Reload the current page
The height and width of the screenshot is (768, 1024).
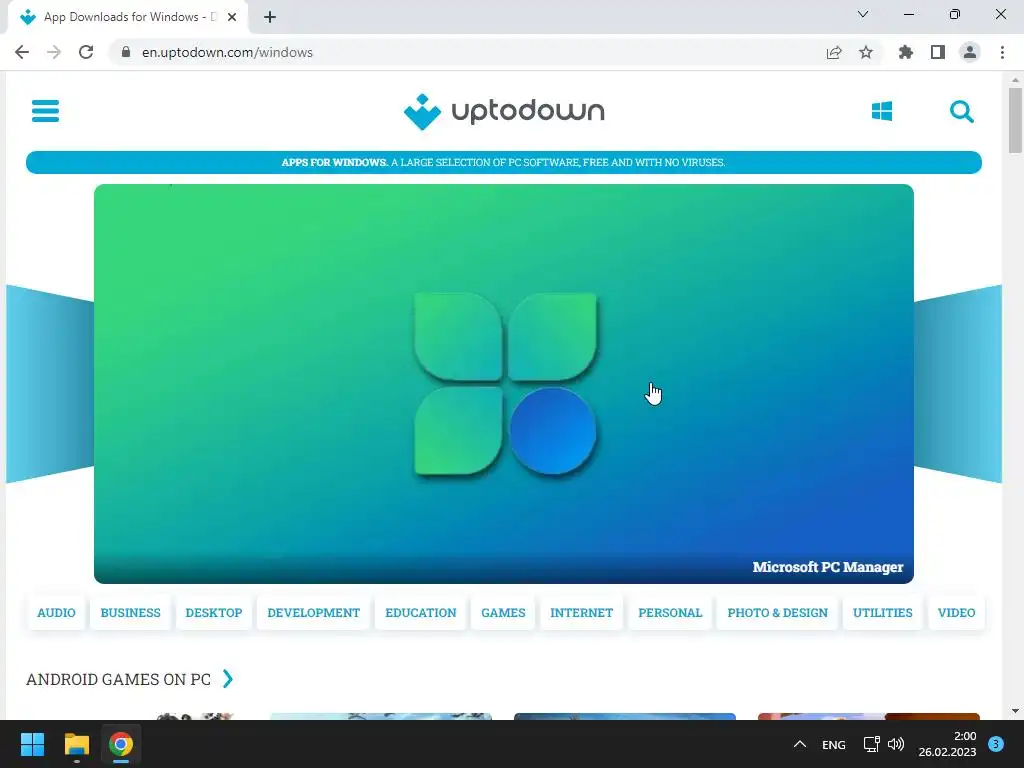coord(86,52)
